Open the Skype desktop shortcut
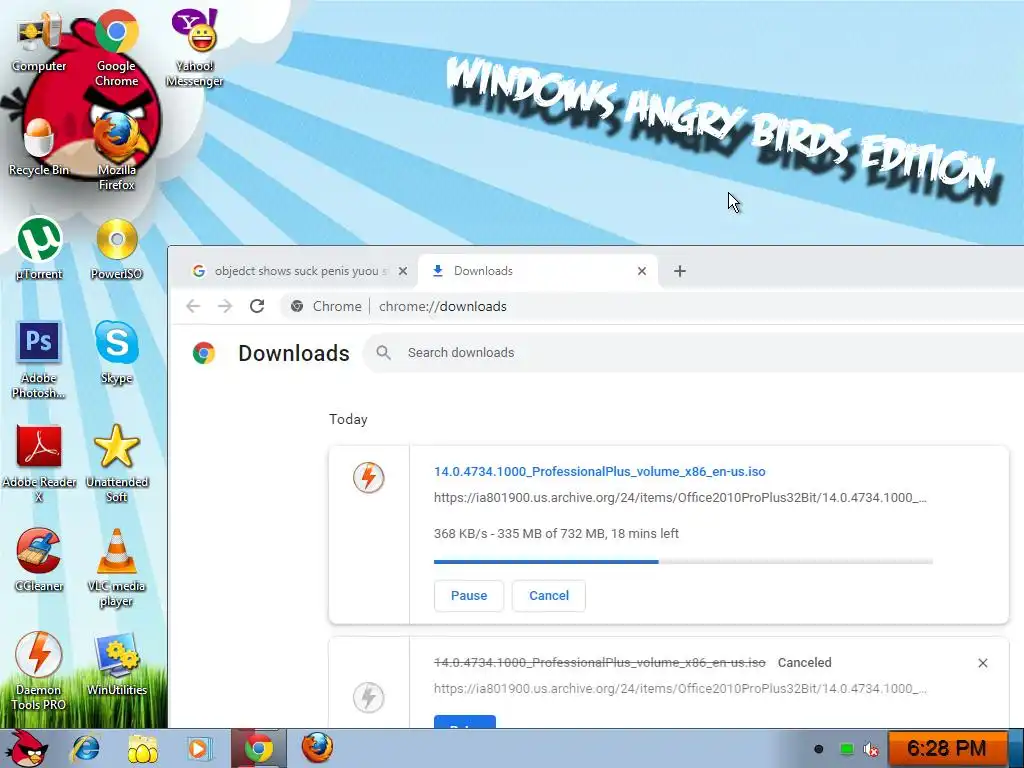 [x=116, y=353]
